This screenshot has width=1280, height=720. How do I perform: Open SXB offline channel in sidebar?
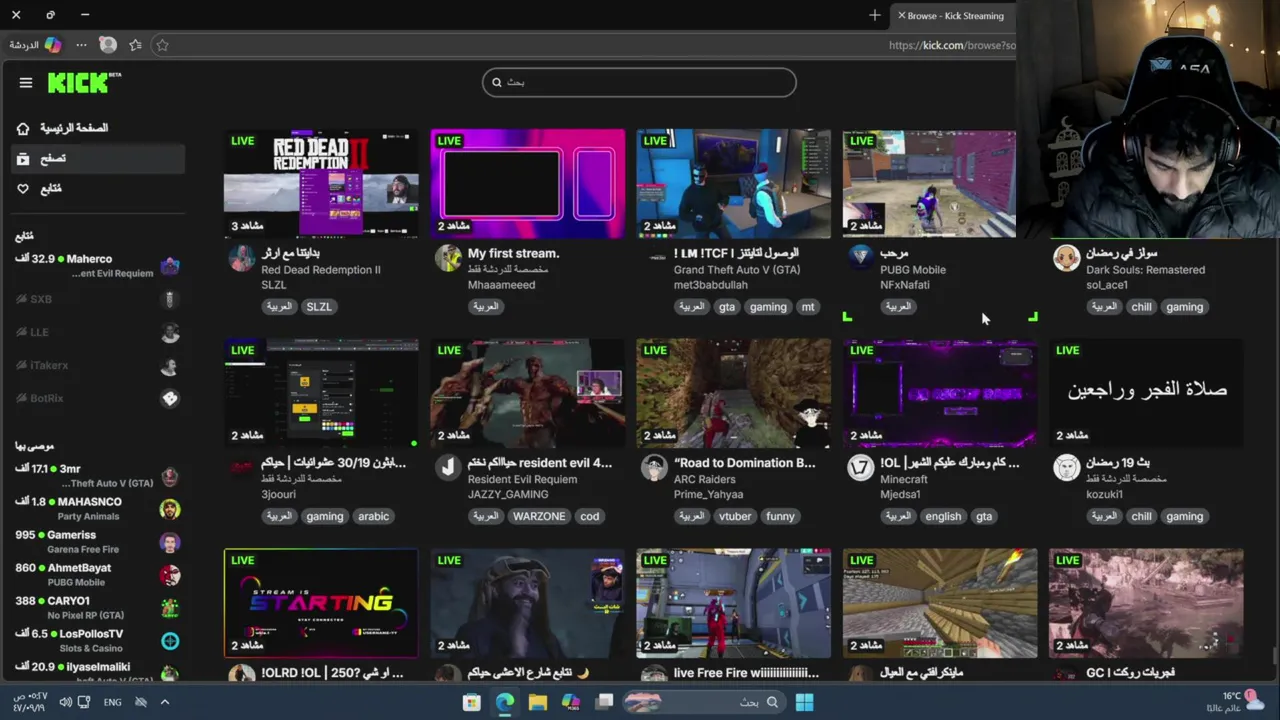[x=97, y=299]
